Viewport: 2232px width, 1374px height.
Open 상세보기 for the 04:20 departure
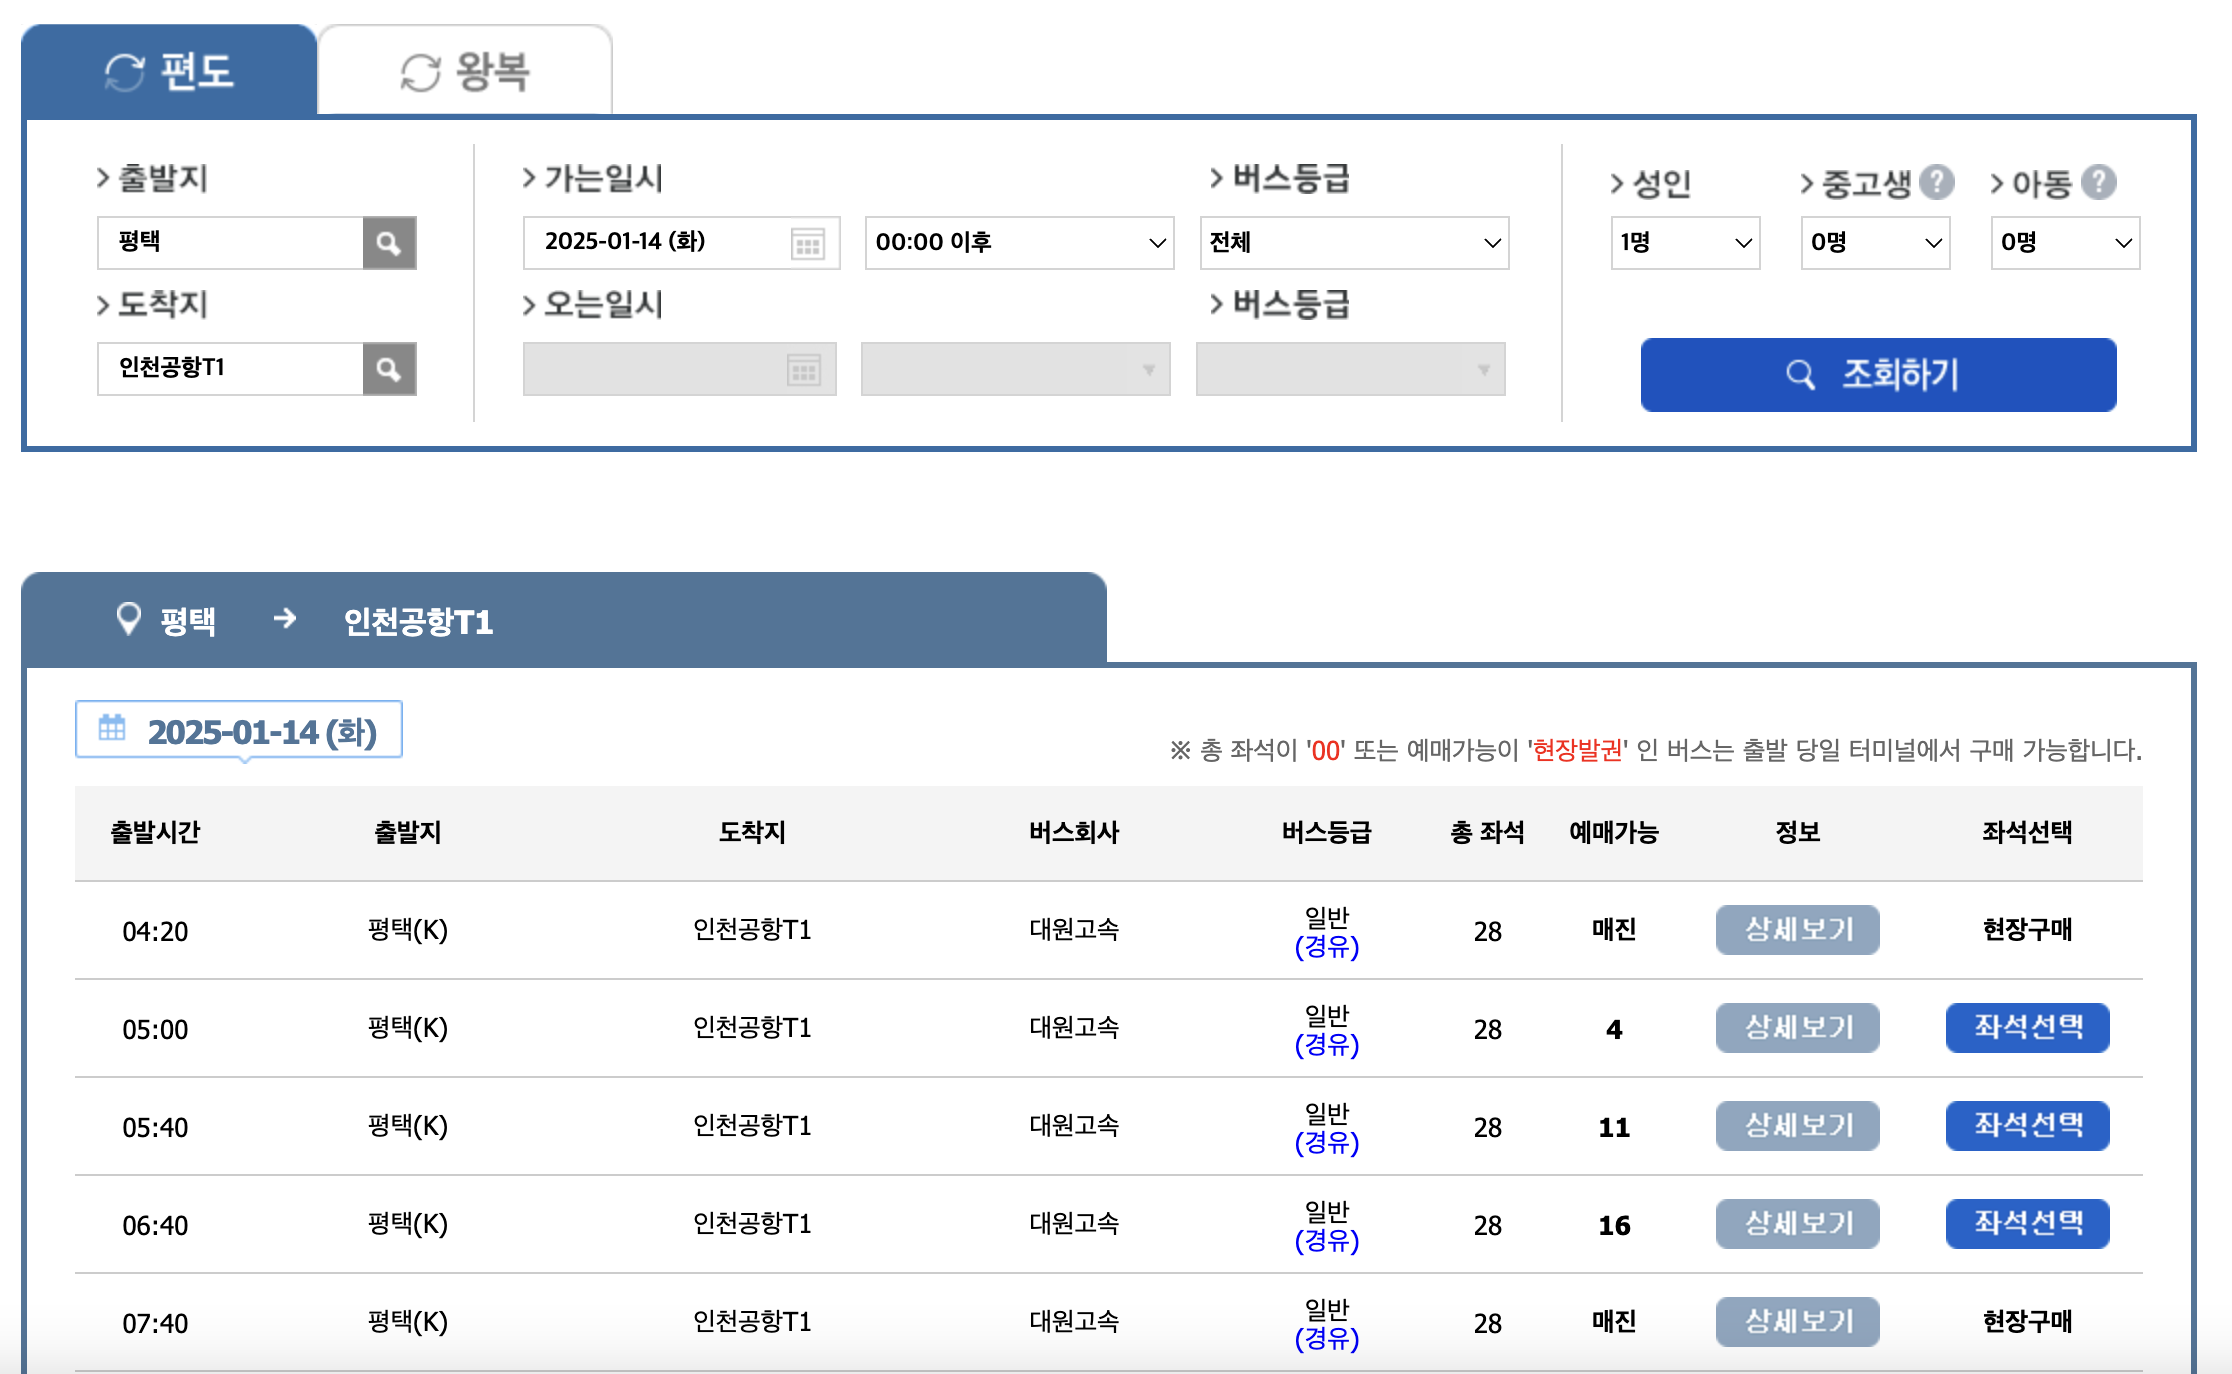click(x=1797, y=930)
